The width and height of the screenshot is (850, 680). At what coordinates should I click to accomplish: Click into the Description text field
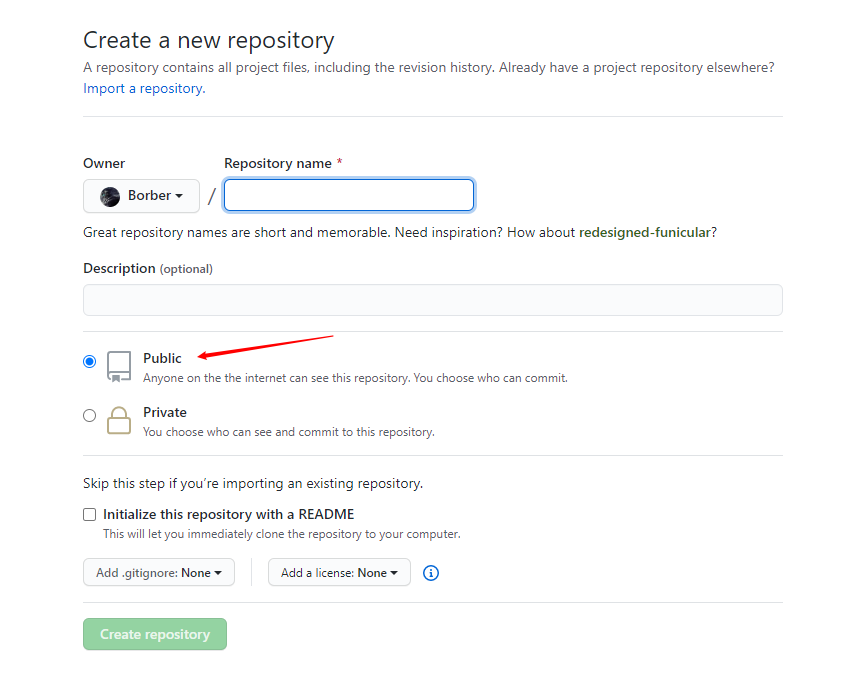coord(432,300)
